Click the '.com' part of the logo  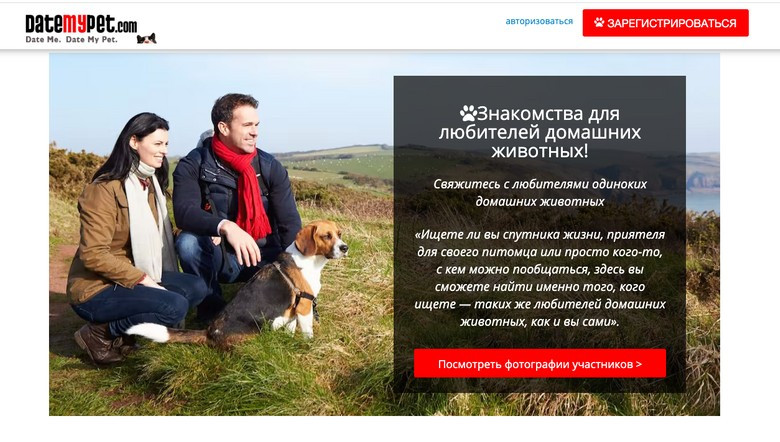pos(127,26)
